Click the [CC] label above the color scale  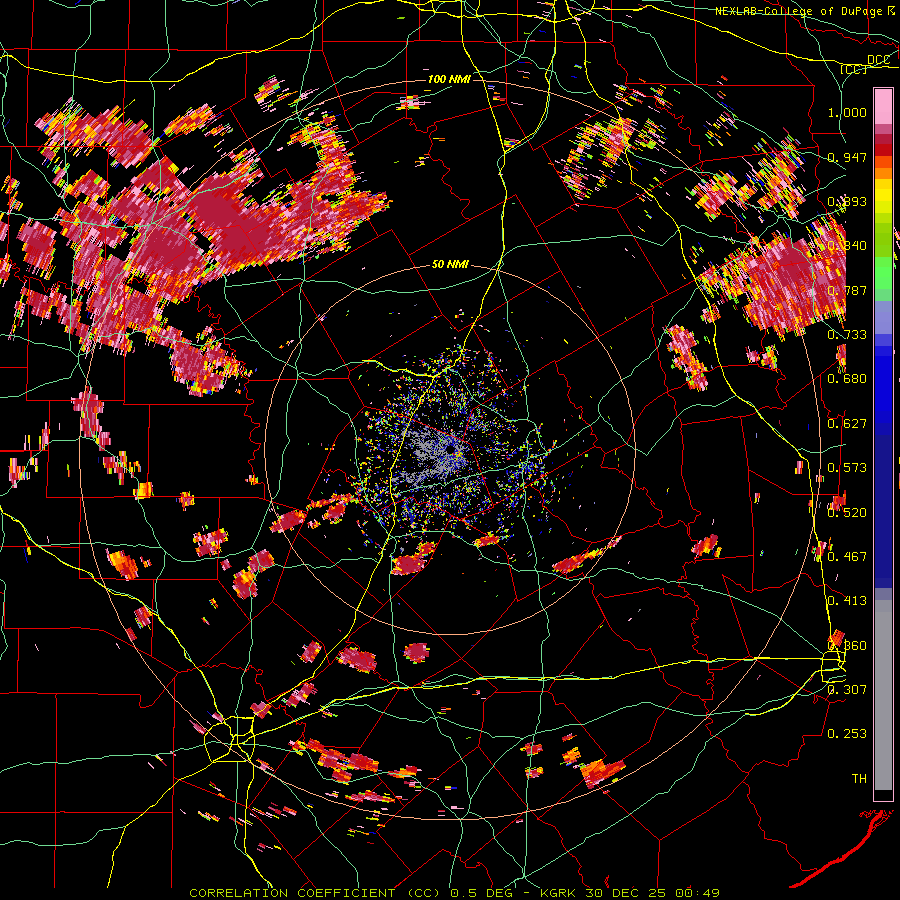(854, 69)
